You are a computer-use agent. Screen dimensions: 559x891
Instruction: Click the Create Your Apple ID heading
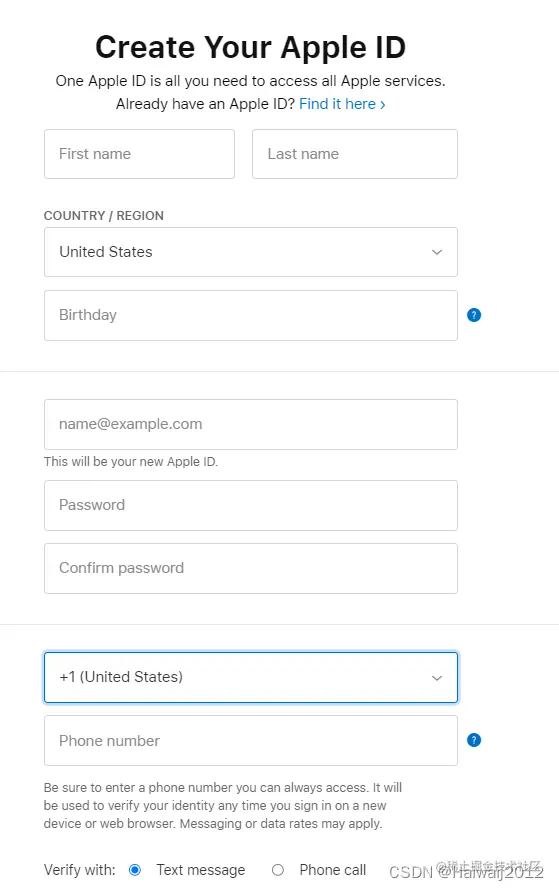pos(251,47)
